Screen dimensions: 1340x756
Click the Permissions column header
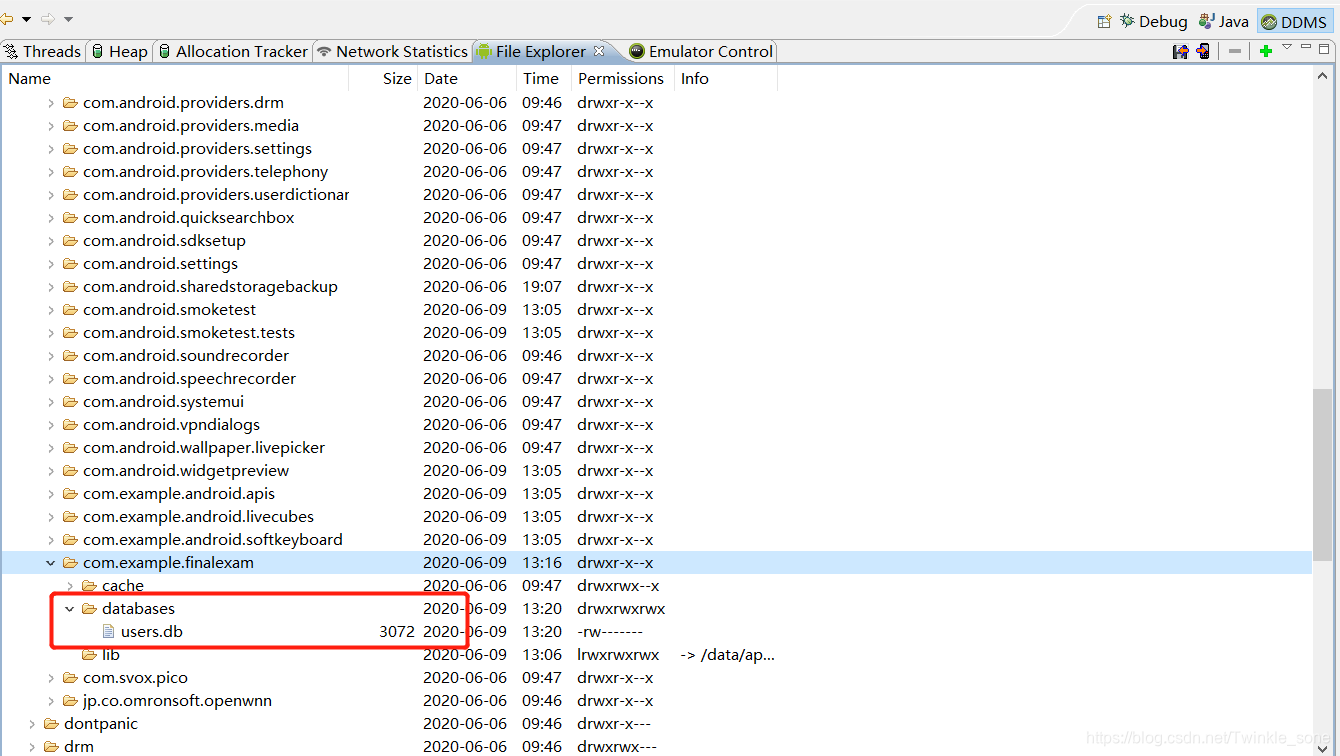click(621, 78)
